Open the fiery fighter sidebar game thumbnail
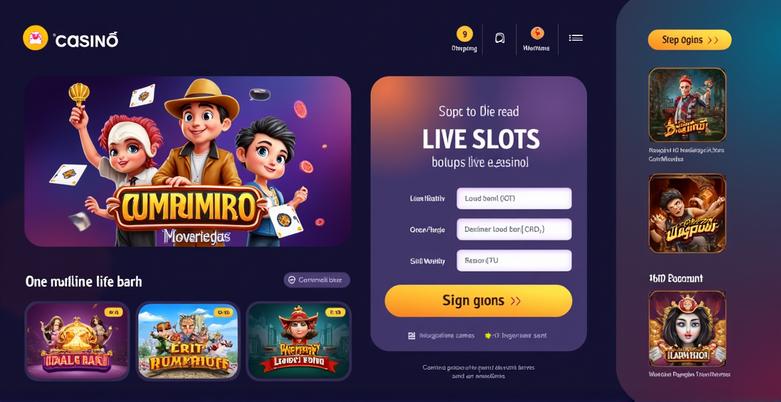 pyautogui.click(x=687, y=213)
